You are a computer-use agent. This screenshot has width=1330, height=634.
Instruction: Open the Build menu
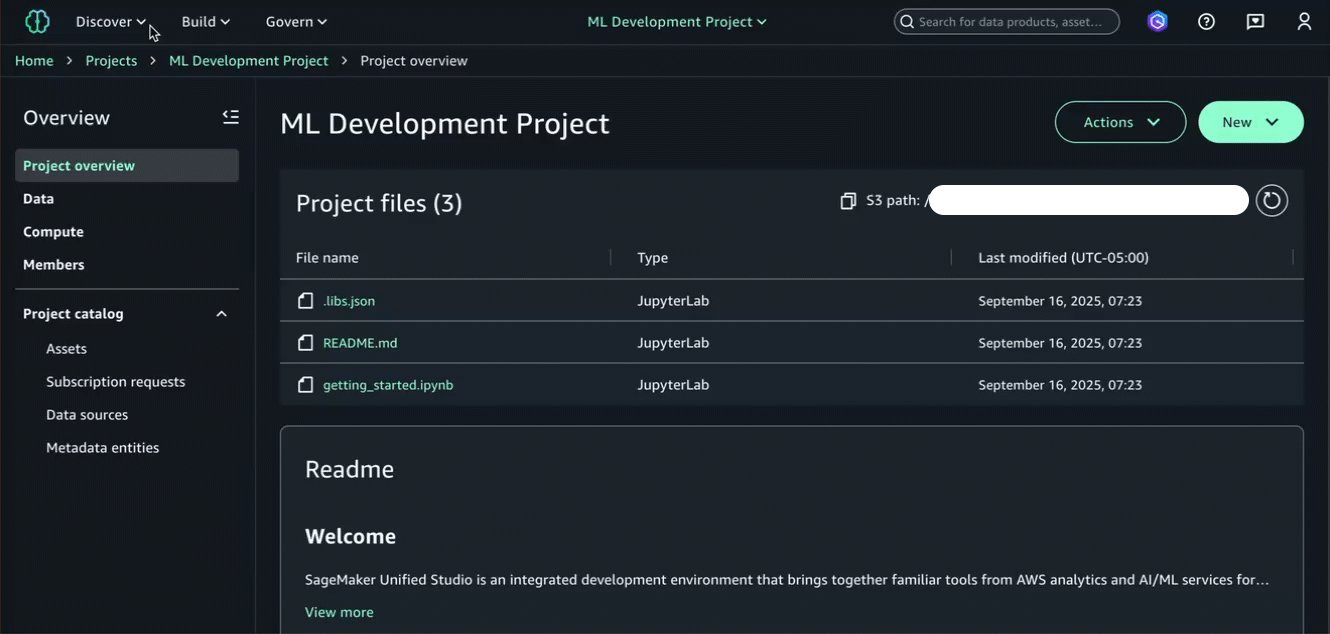click(x=205, y=21)
